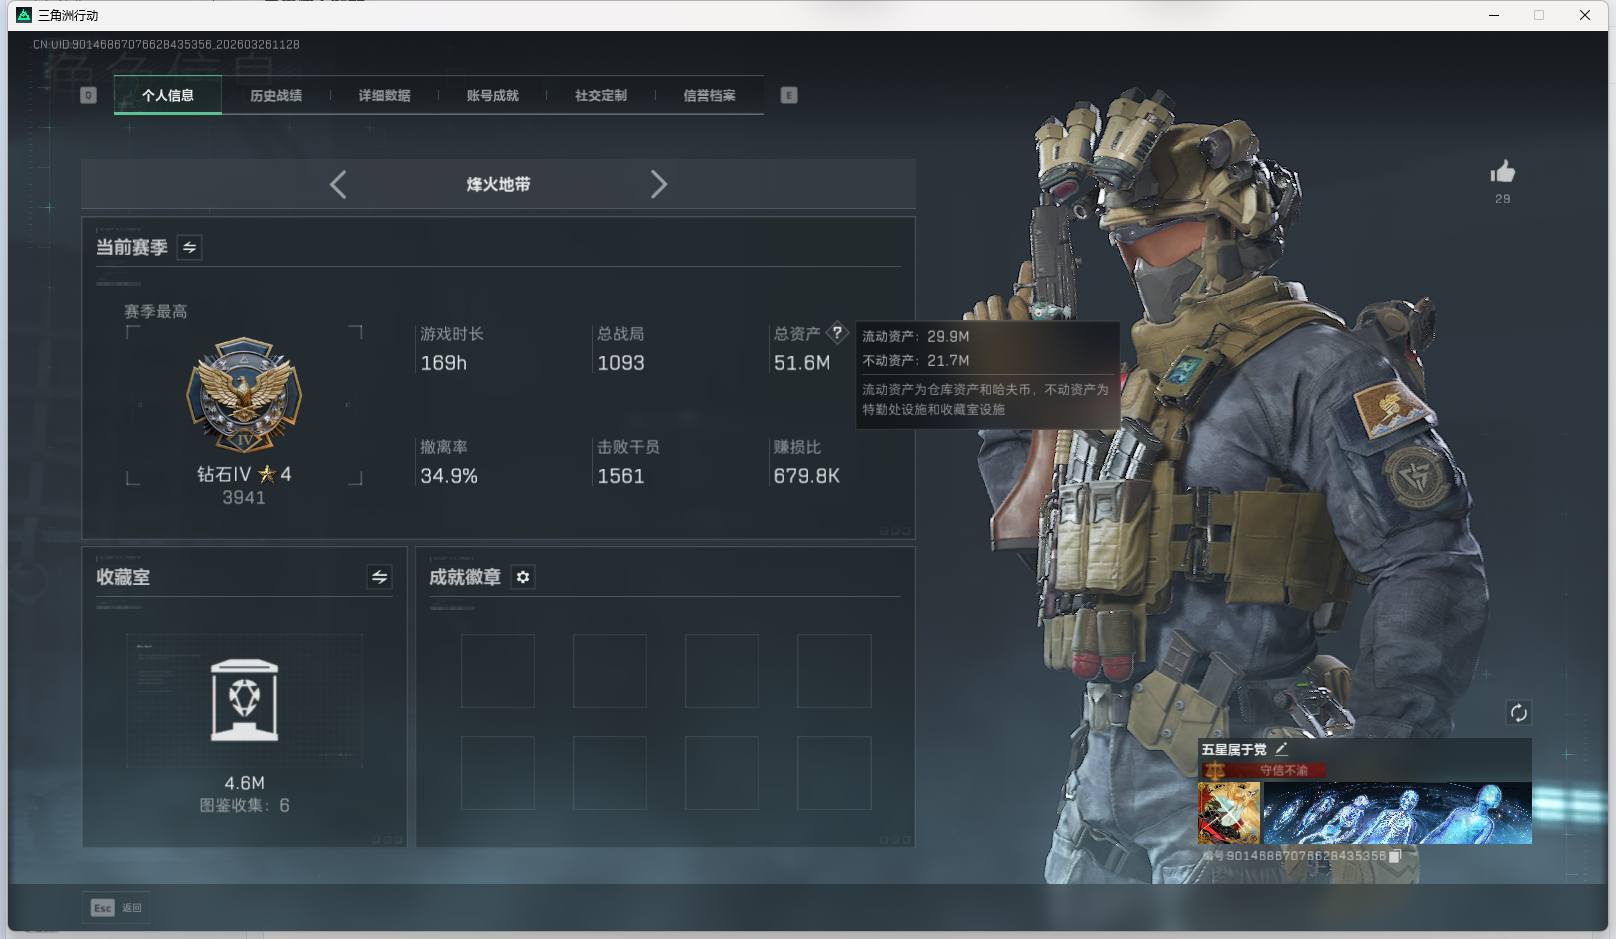Viewport: 1616px width, 939px height.
Task: Select the 个人信息 tab
Action: (168, 95)
